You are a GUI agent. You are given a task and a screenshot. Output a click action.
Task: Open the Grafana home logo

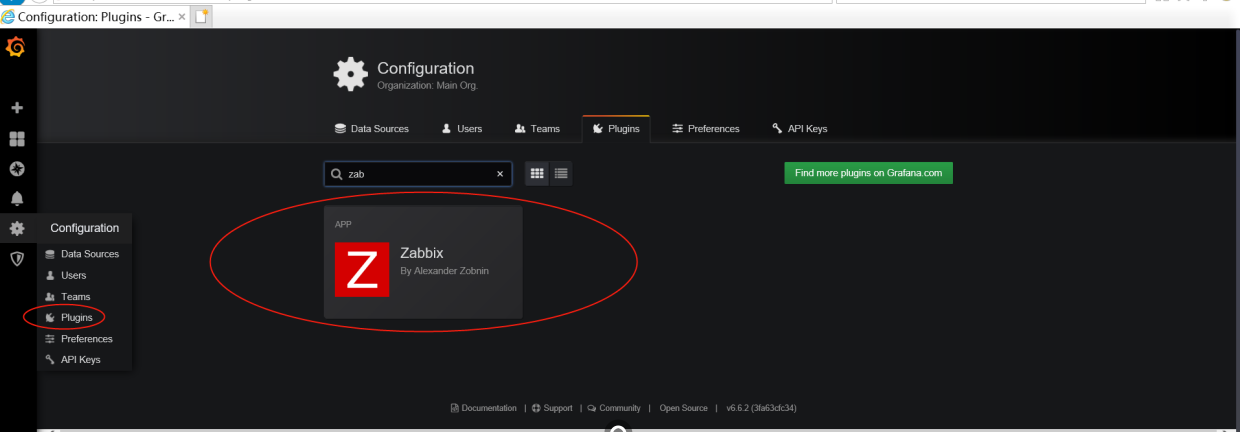(16, 47)
